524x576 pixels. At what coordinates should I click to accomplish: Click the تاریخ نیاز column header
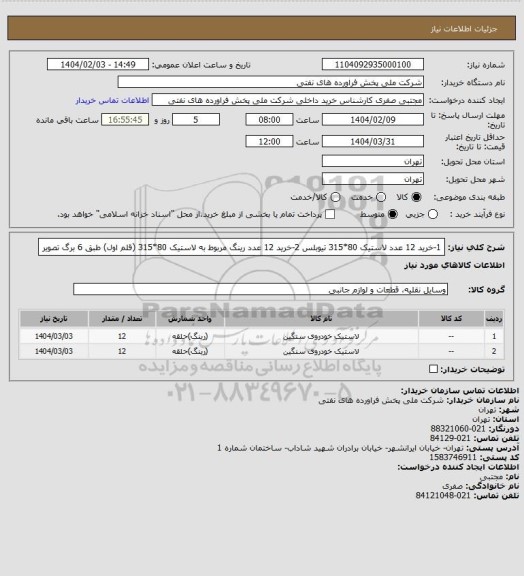click(x=54, y=319)
